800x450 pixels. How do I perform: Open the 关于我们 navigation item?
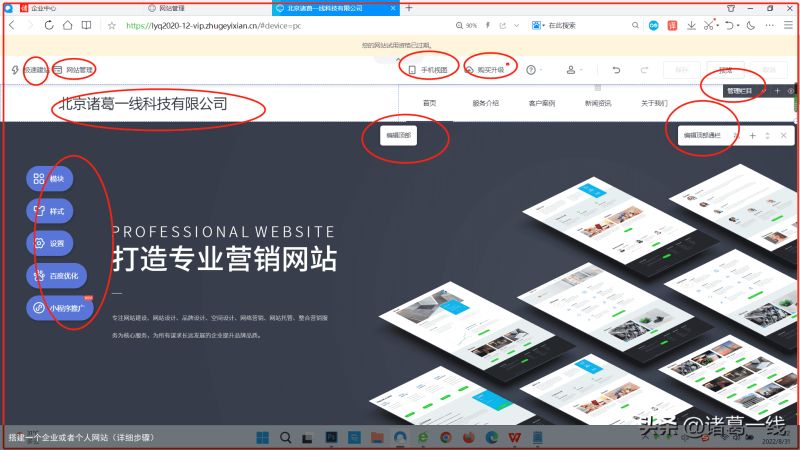click(654, 103)
